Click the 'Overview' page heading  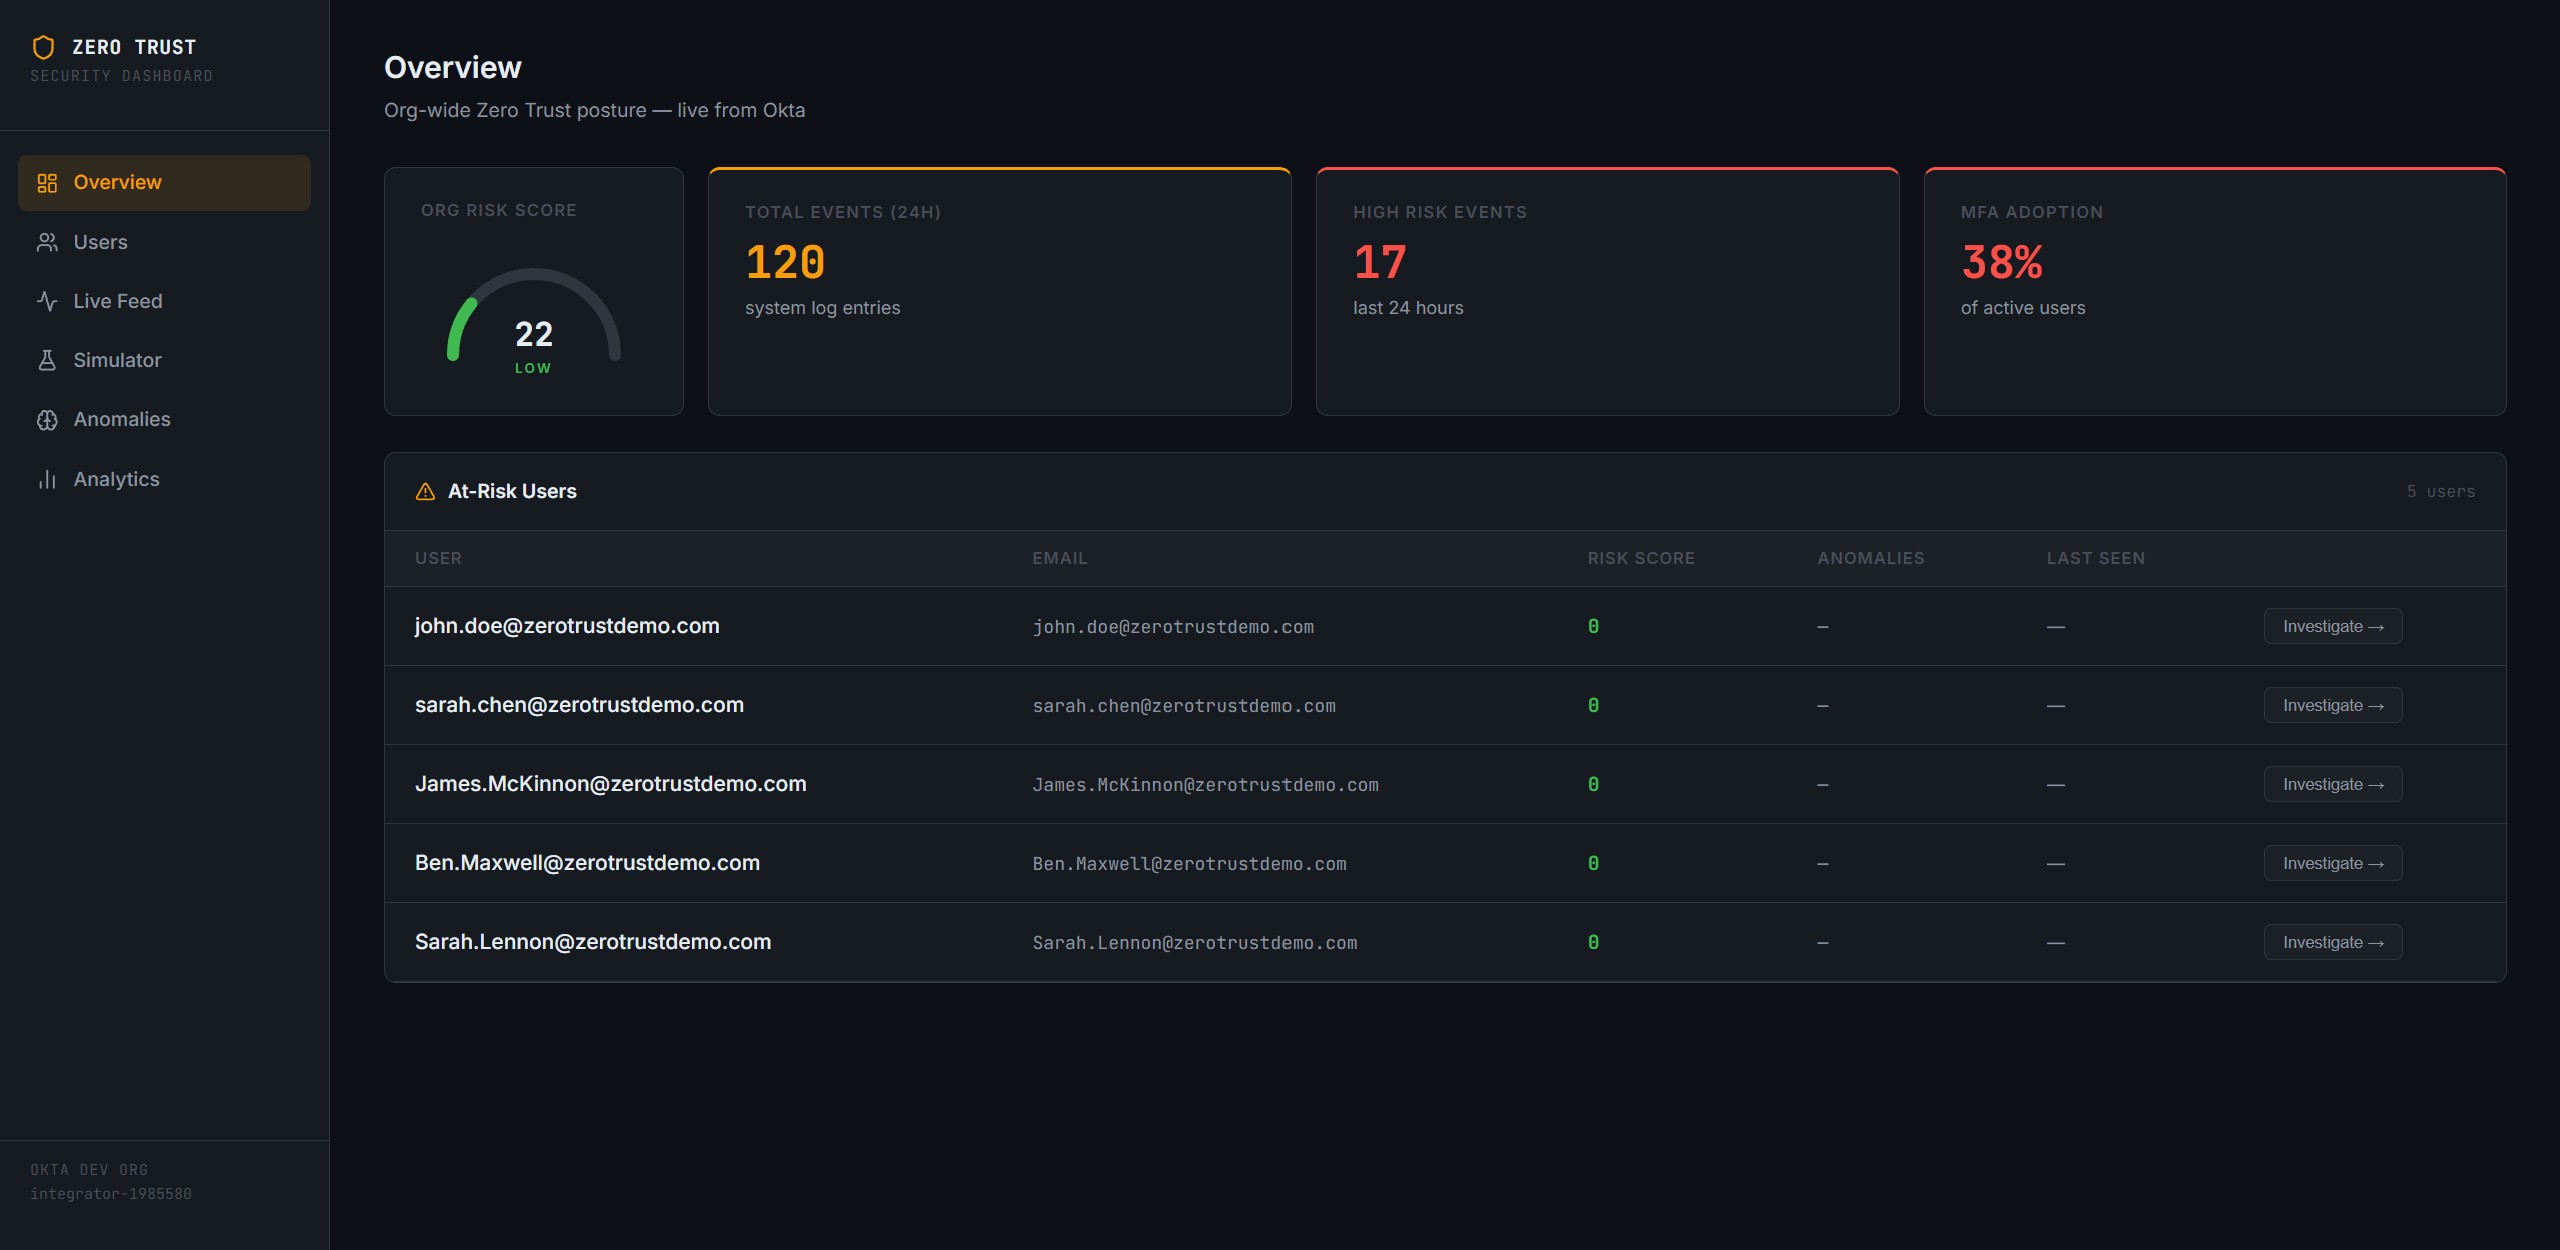pos(453,67)
